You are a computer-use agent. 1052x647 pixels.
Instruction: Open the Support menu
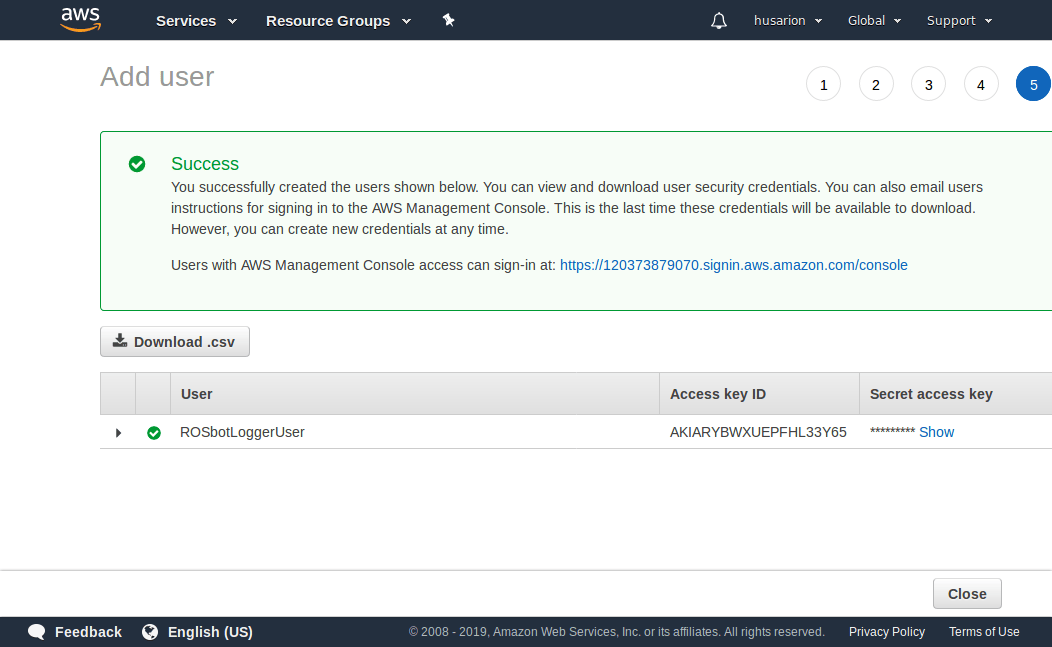coord(959,21)
